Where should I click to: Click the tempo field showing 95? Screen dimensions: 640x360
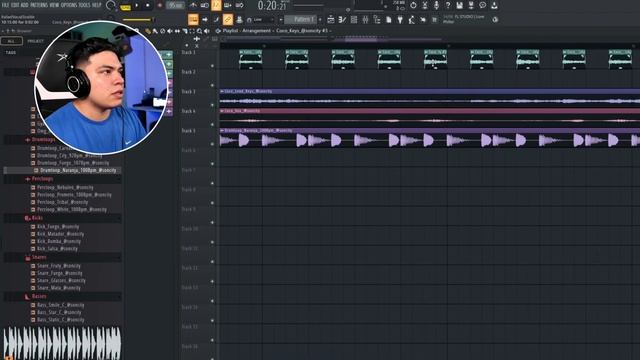coord(176,5)
